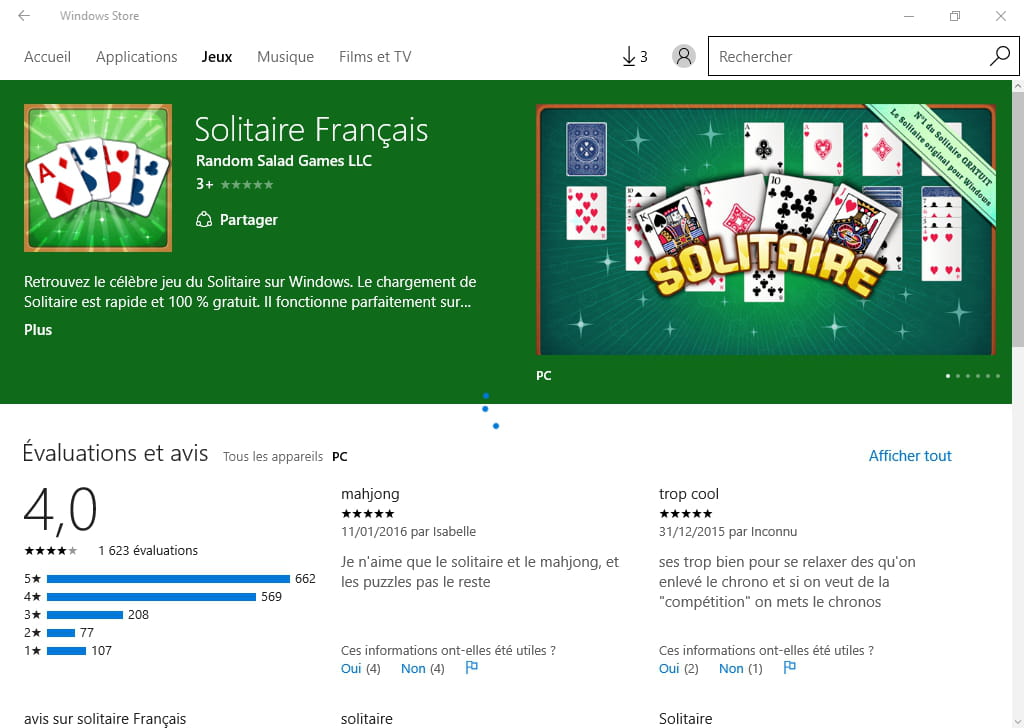Screen dimensions: 1024x728
Task: Select the first screenshot pagination dot
Action: pos(948,376)
